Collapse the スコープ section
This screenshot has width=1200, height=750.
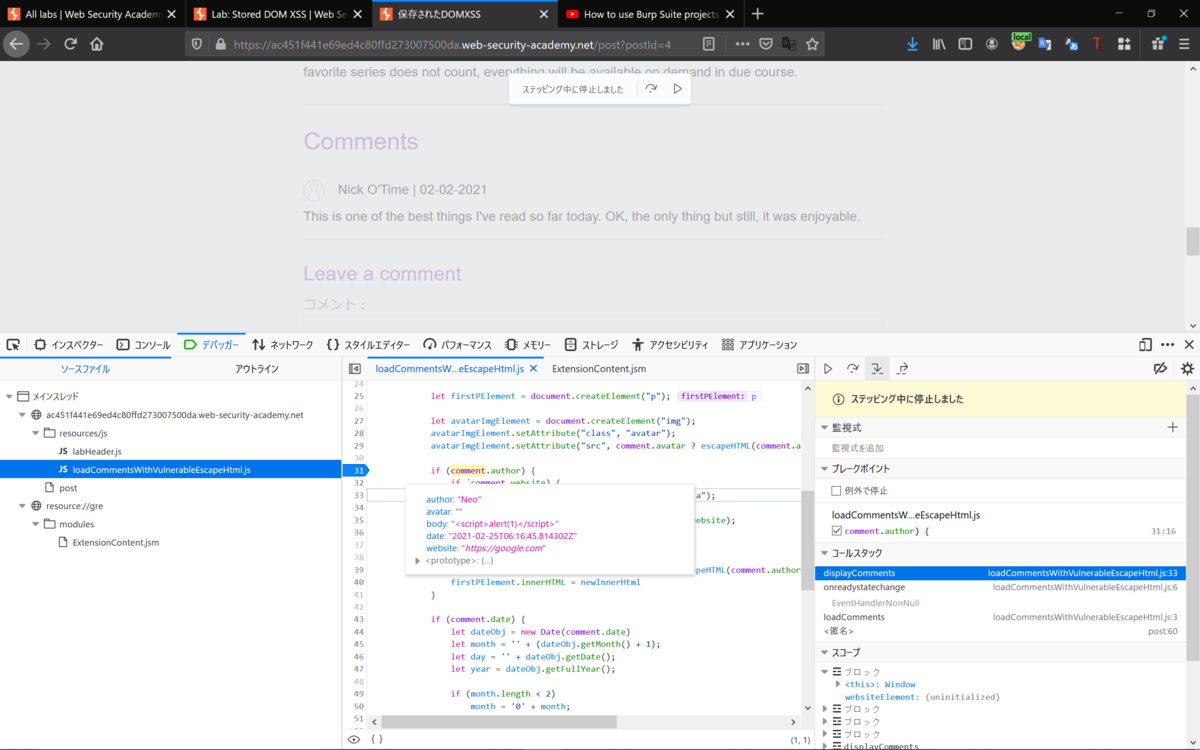pyautogui.click(x=824, y=653)
